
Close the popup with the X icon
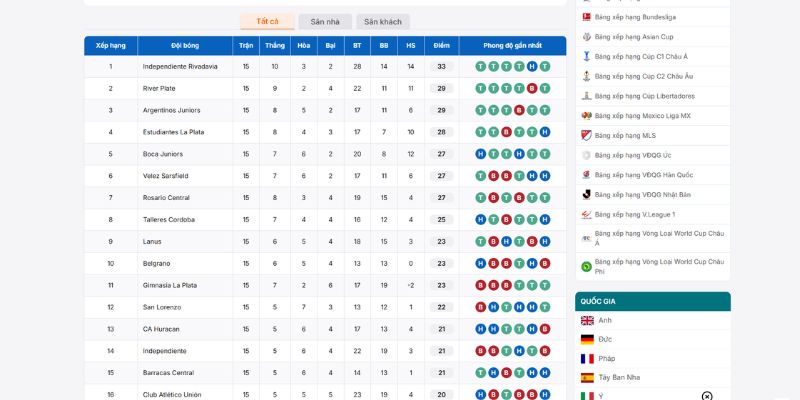click(x=707, y=396)
